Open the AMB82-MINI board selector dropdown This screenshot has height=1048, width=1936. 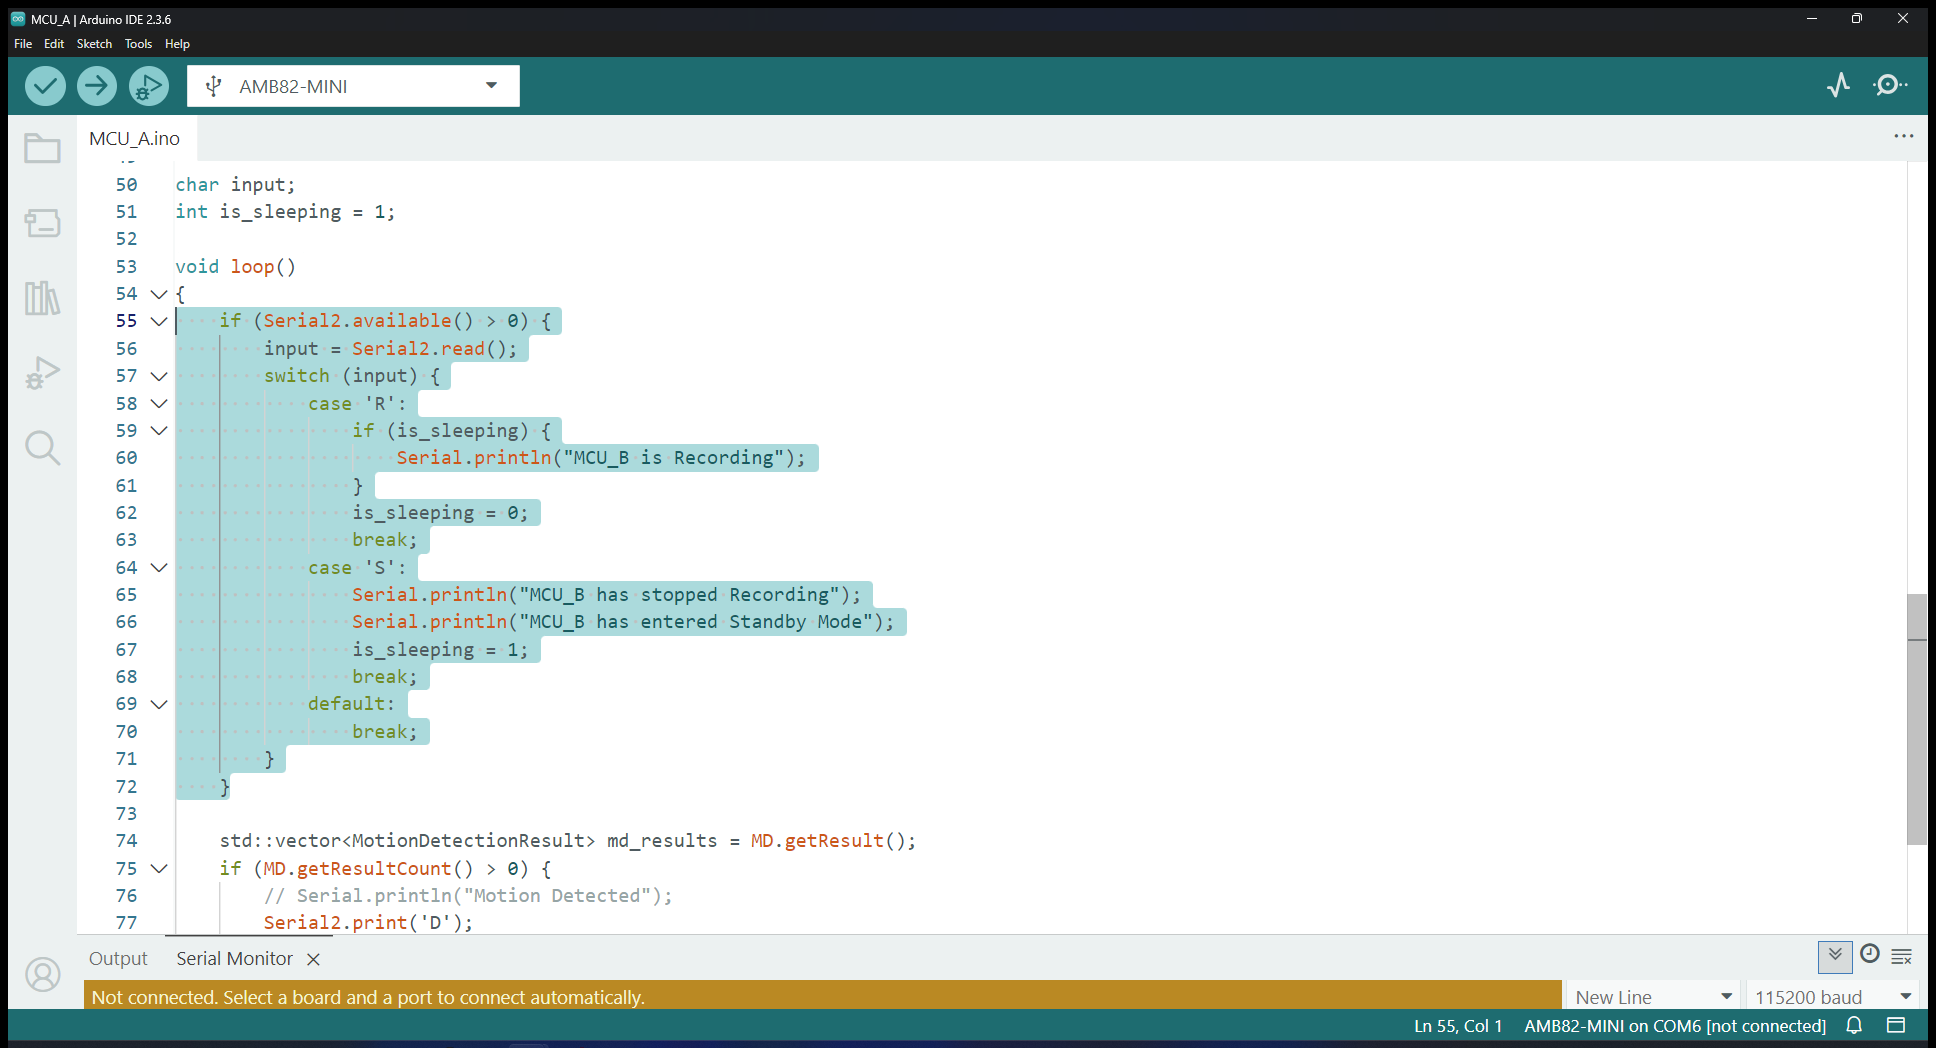(x=353, y=86)
